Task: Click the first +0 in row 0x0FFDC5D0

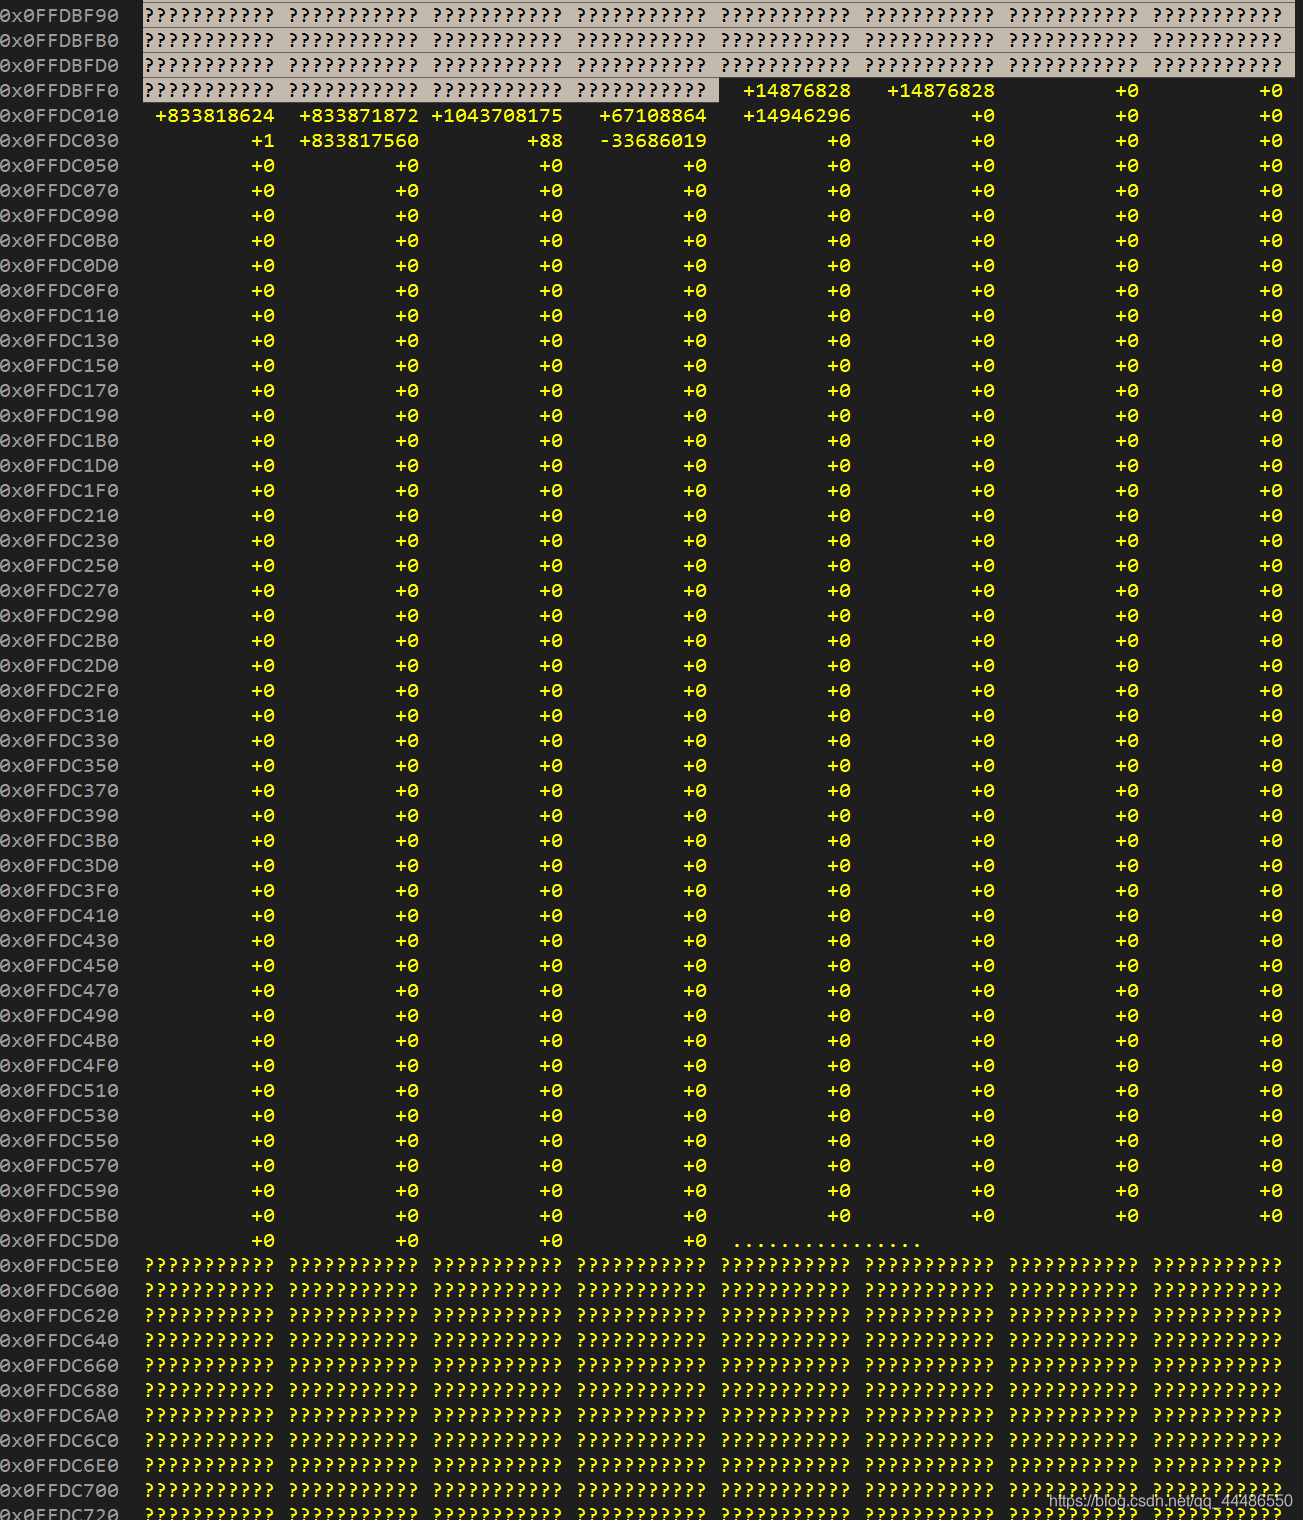Action: [262, 1241]
